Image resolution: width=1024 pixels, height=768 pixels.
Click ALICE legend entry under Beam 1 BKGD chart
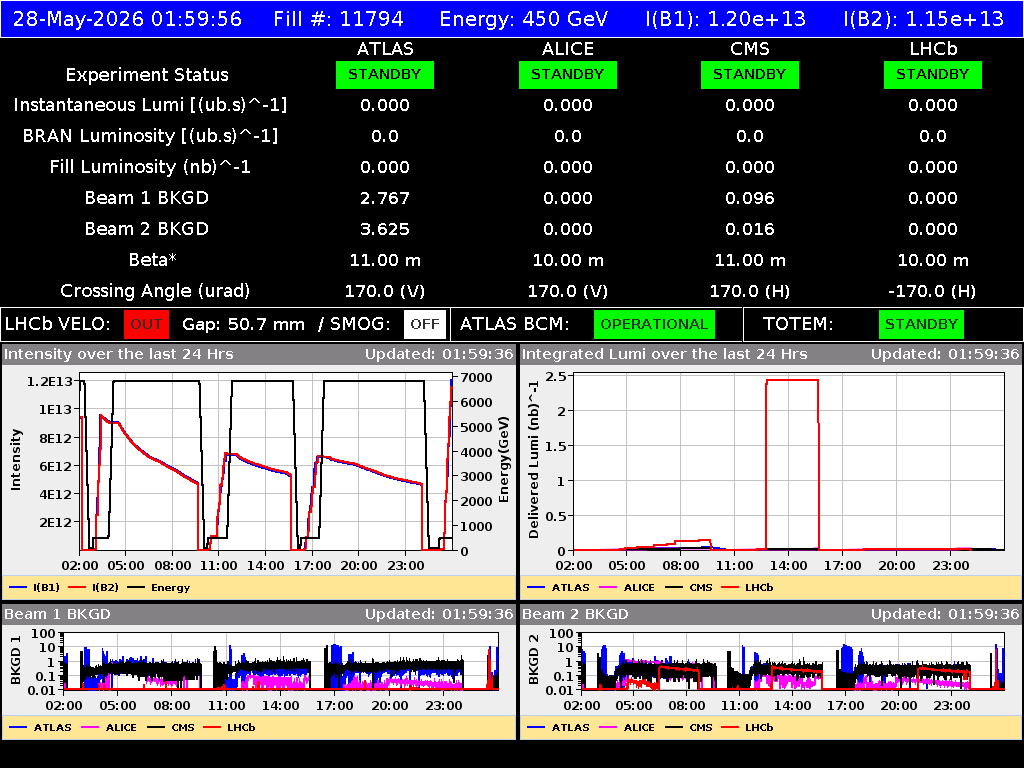click(109, 728)
